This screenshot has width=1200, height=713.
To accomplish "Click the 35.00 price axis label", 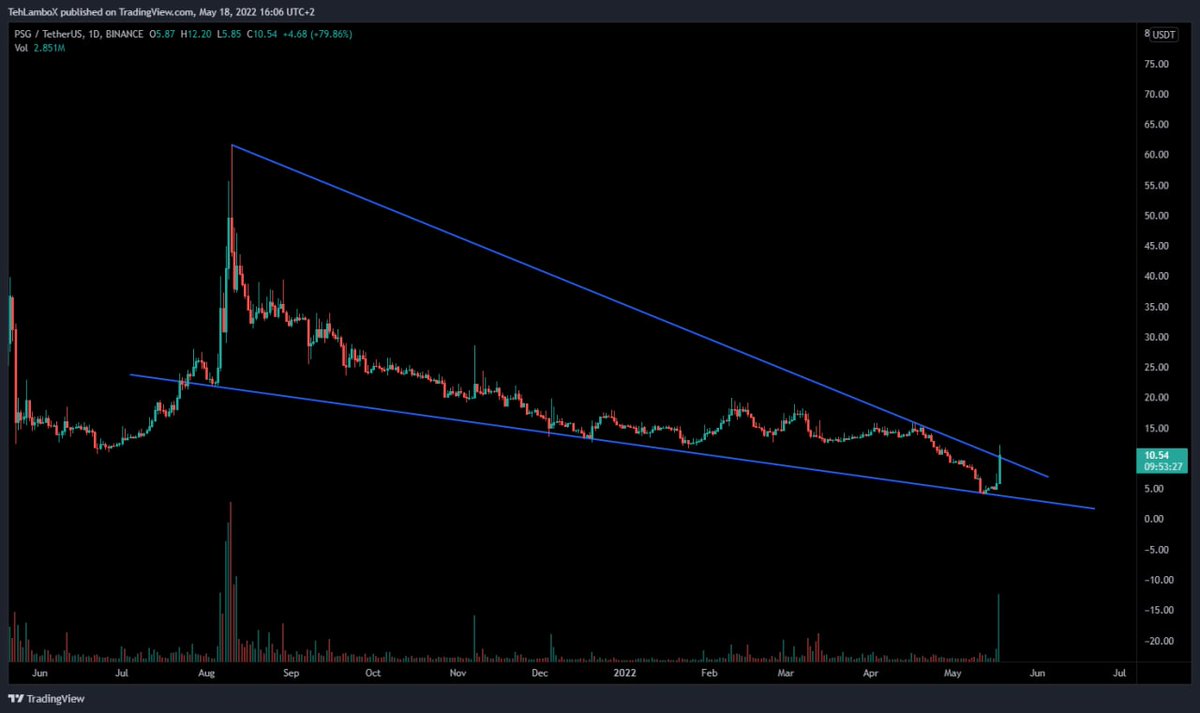I will 1159,307.
